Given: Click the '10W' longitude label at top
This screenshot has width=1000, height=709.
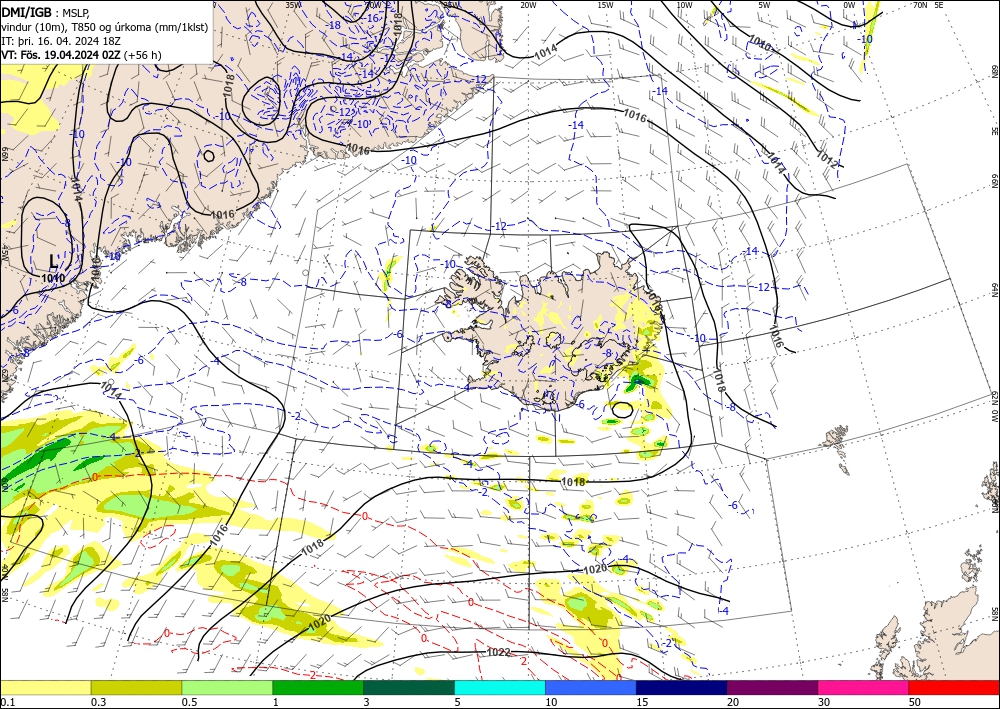Looking at the screenshot, I should [684, 5].
